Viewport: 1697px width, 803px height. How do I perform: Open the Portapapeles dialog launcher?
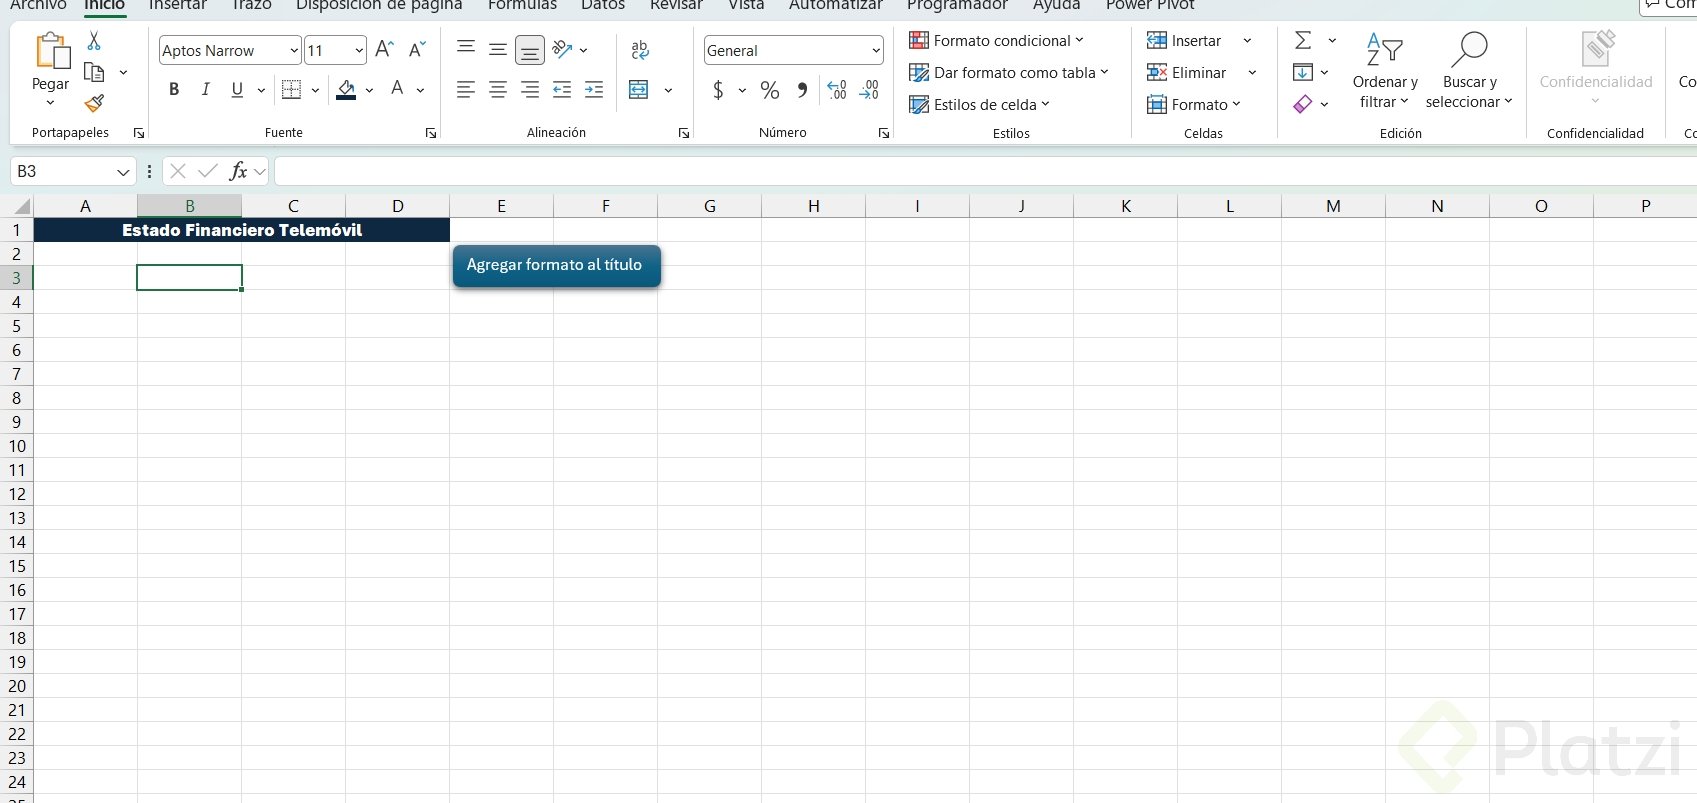point(139,133)
